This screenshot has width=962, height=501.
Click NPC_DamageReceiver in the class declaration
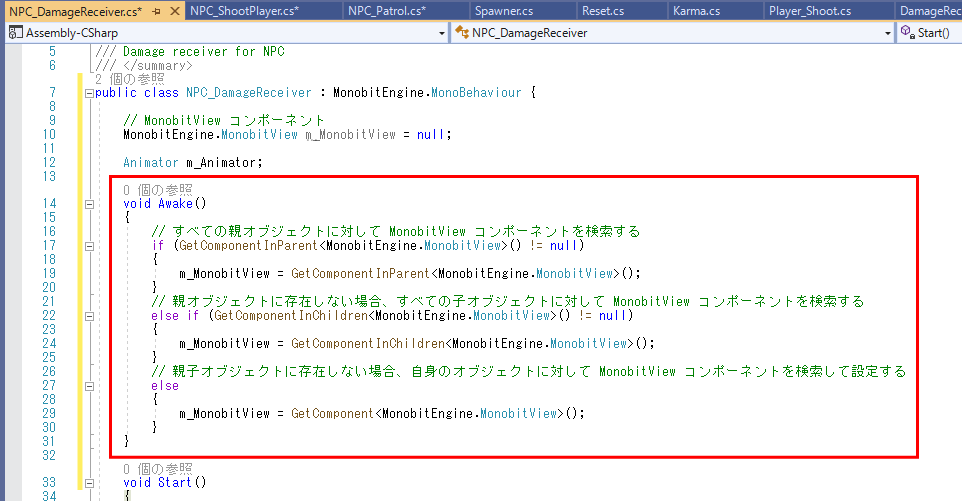point(248,93)
